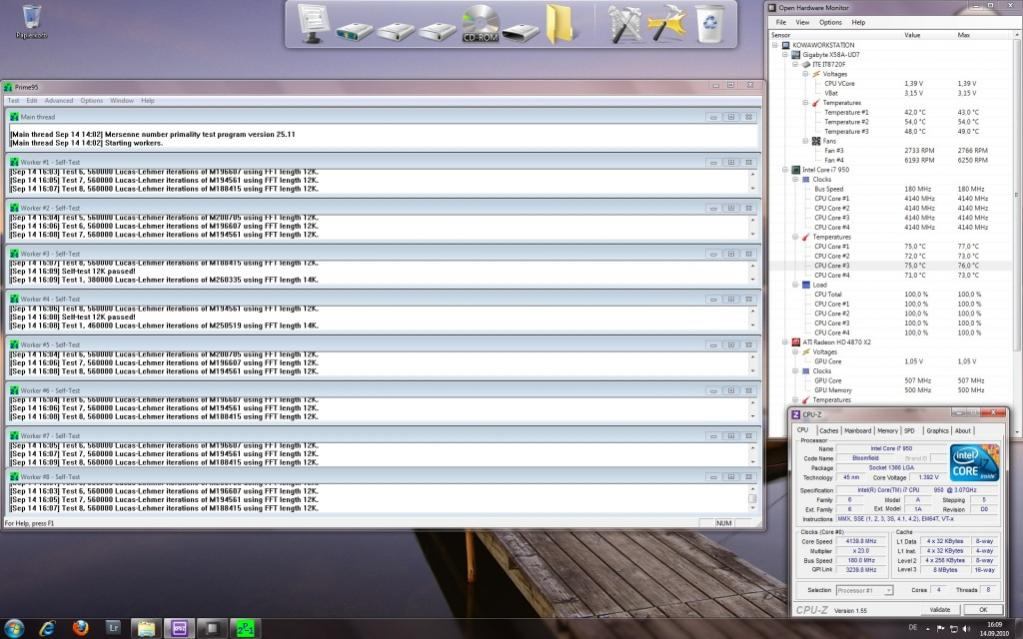The image size is (1023, 639).
Task: Open Prime95 Advanced menu
Action: [59, 101]
